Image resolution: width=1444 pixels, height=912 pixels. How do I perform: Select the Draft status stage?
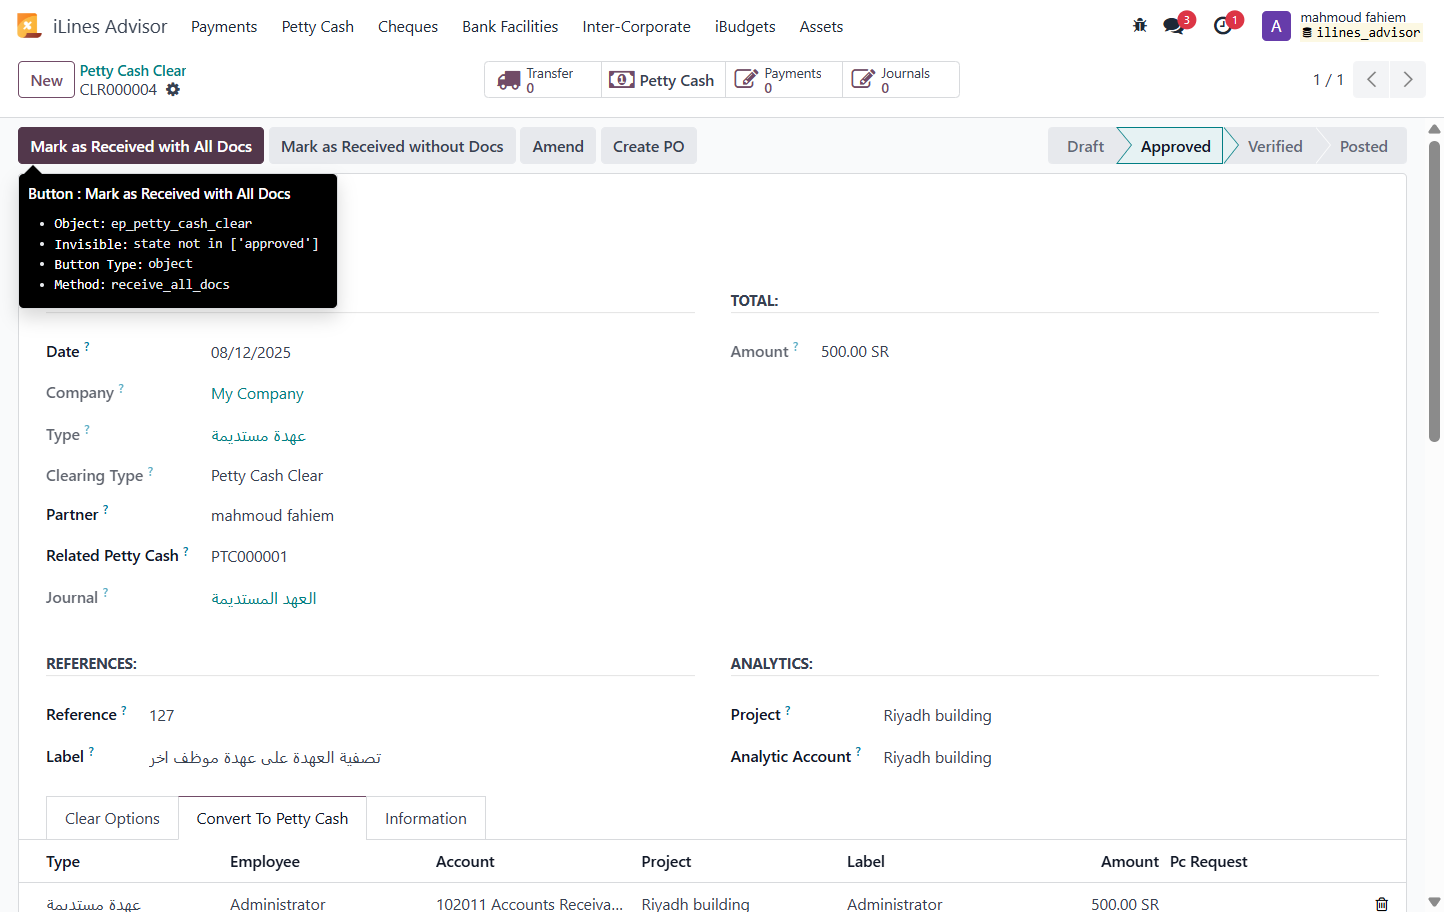(1085, 146)
